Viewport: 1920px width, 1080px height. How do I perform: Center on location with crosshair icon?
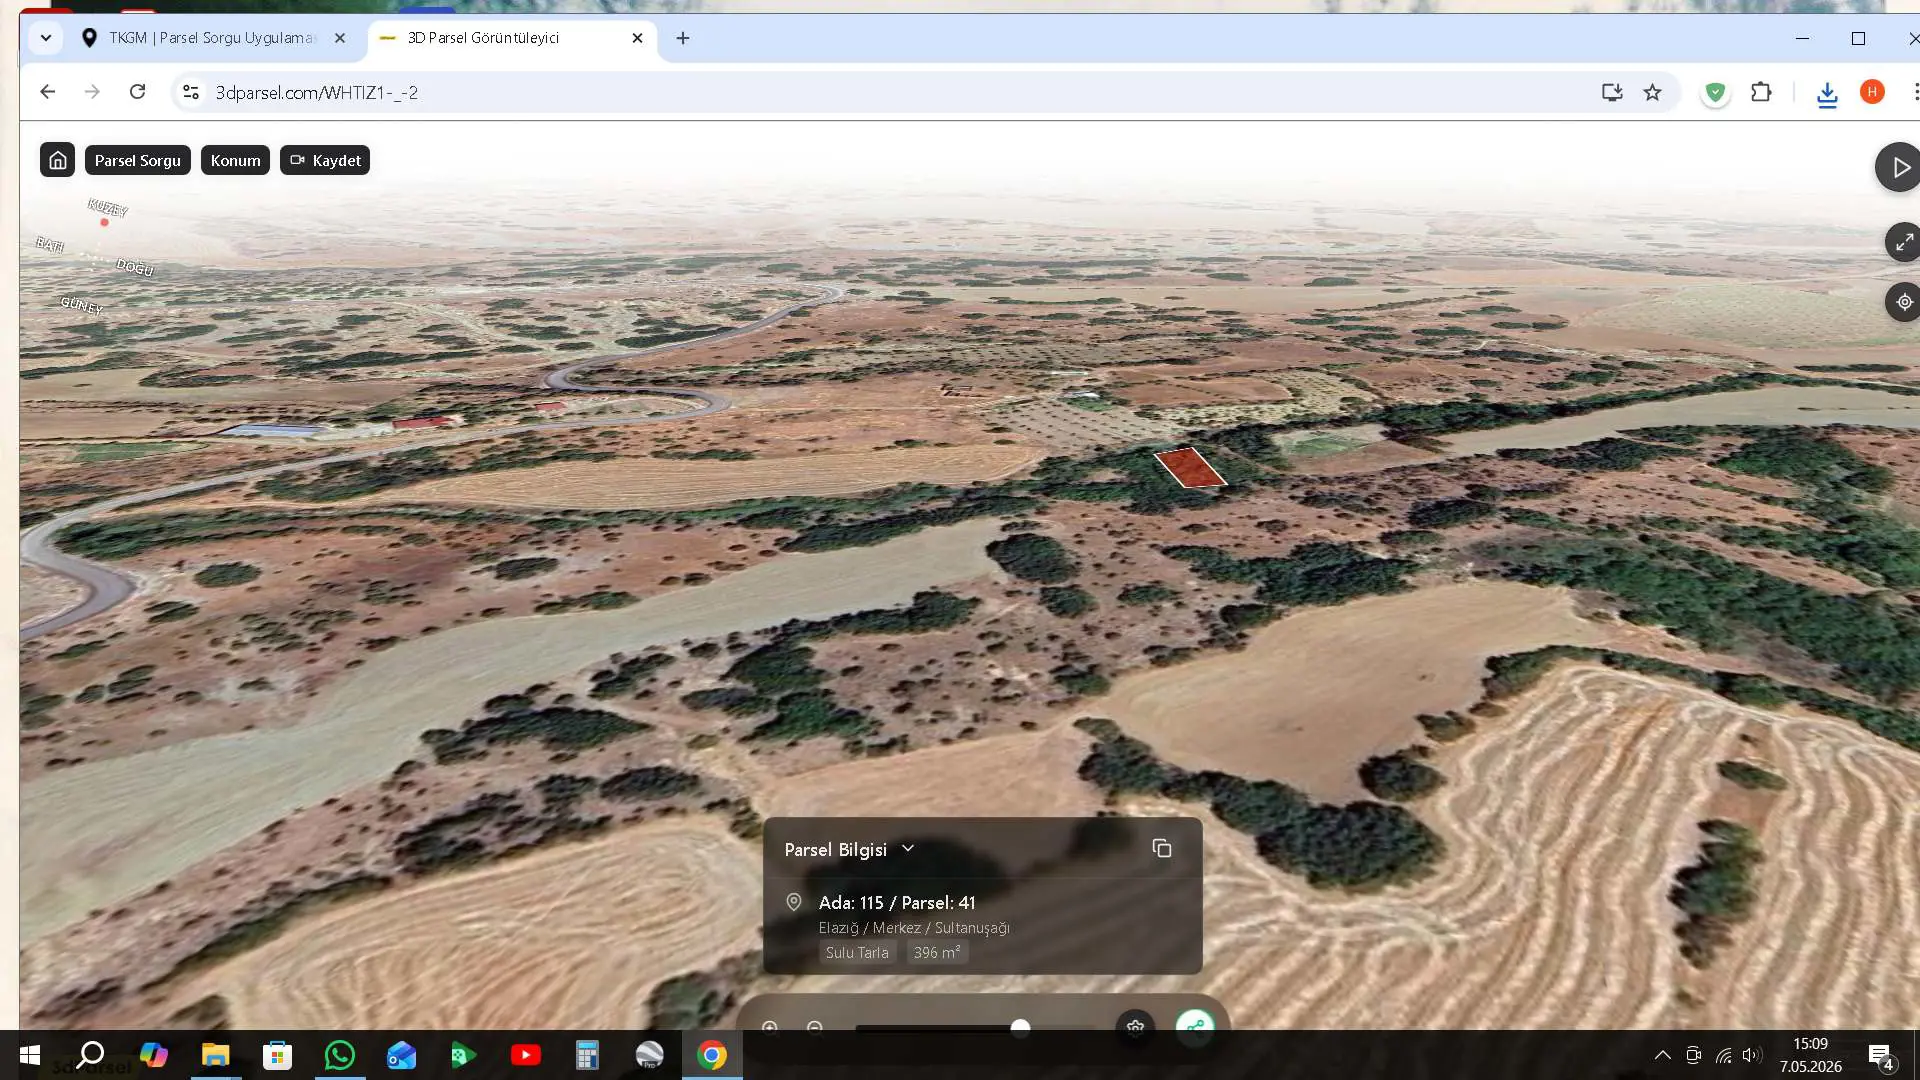point(1903,302)
